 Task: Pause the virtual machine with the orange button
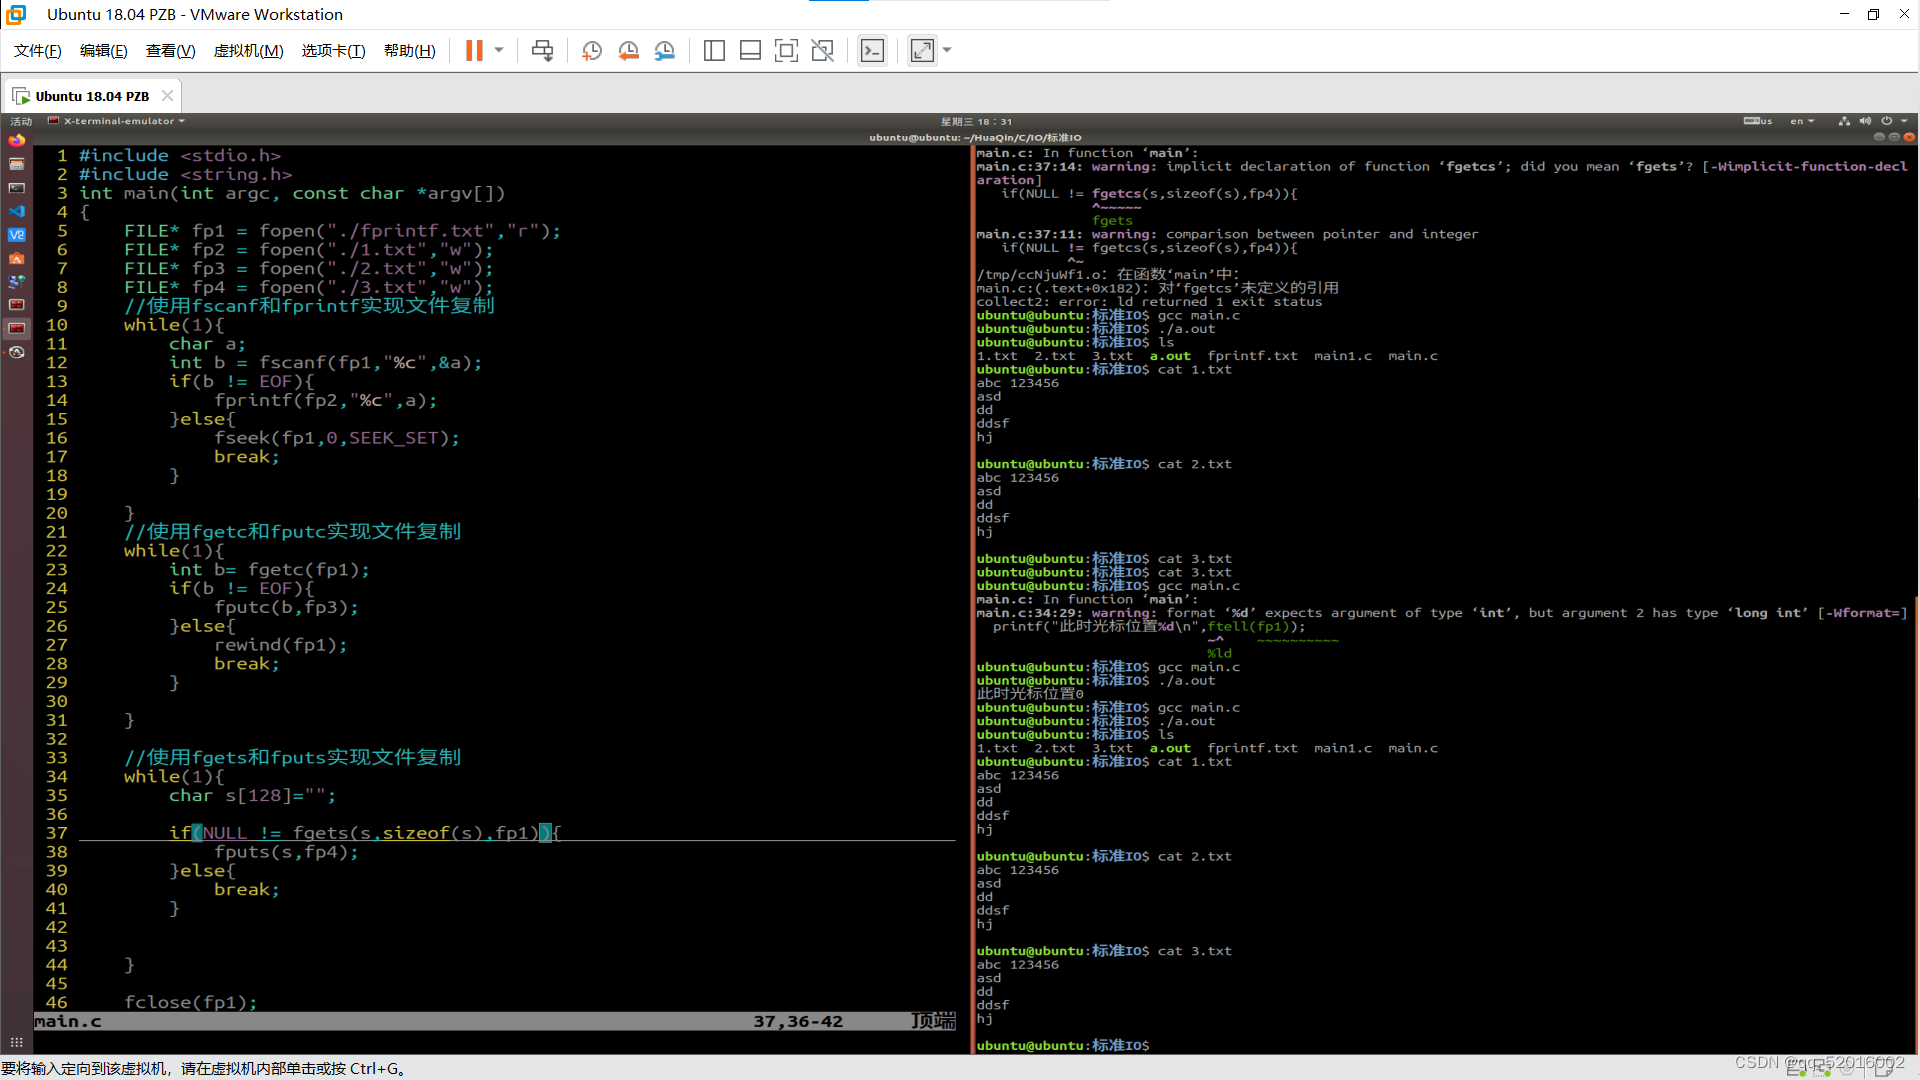tap(474, 51)
